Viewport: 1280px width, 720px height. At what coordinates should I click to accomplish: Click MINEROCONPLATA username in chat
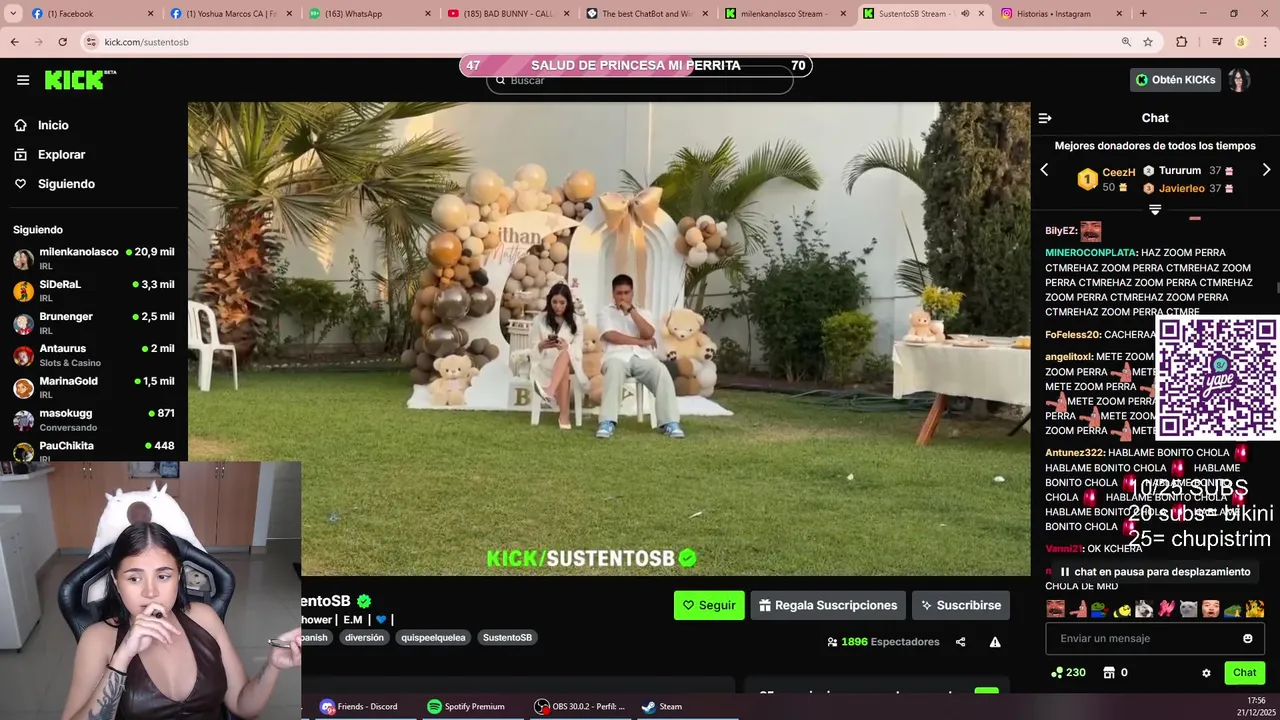click(x=1091, y=253)
